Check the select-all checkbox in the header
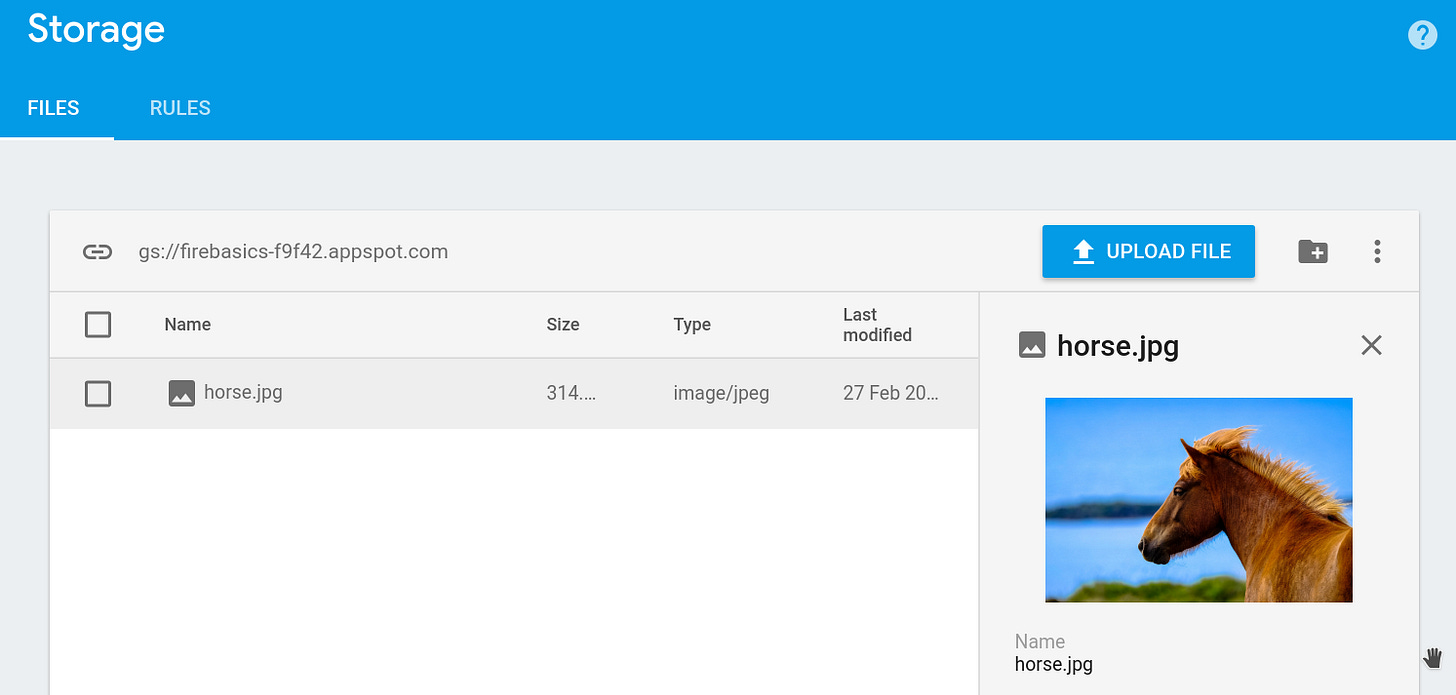Viewport: 1456px width, 695px height. point(97,324)
